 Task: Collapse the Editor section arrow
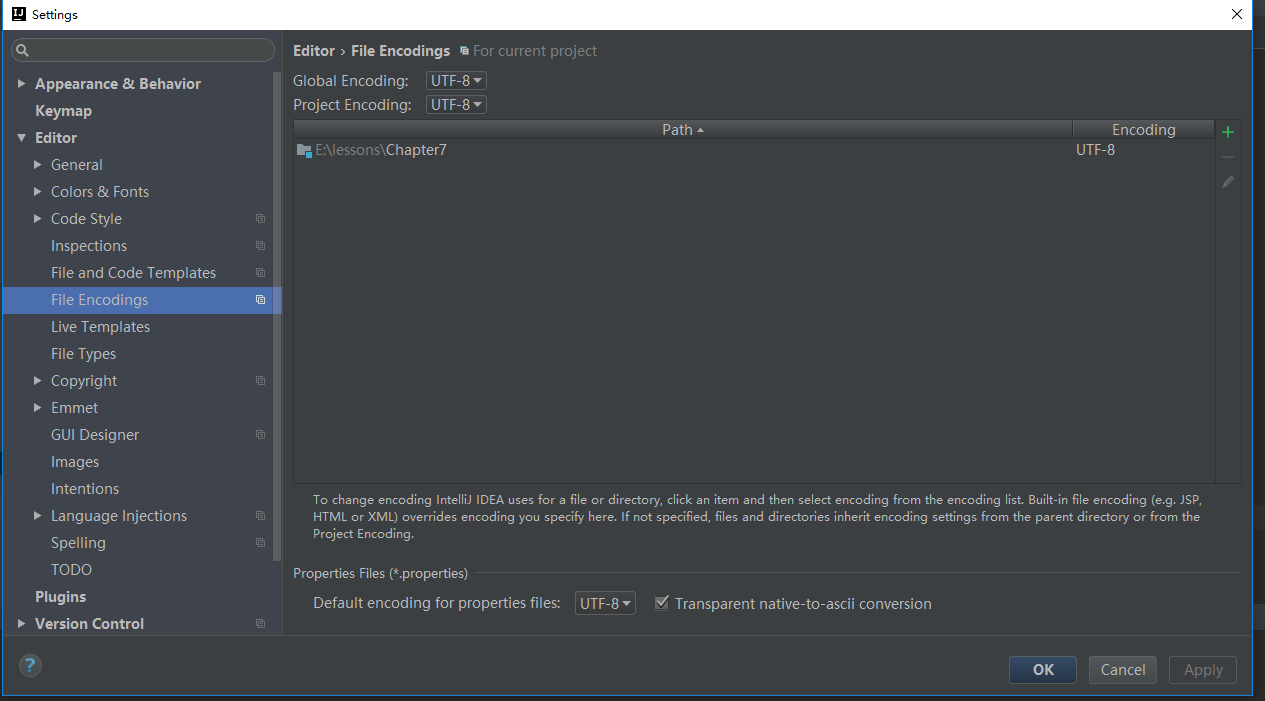pos(22,138)
